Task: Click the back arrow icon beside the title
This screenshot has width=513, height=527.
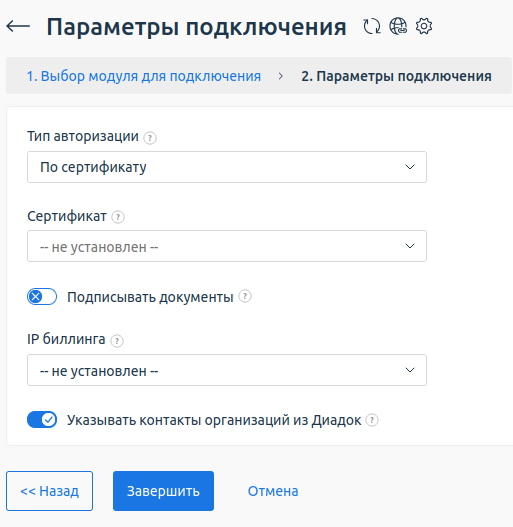Action: (x=18, y=26)
